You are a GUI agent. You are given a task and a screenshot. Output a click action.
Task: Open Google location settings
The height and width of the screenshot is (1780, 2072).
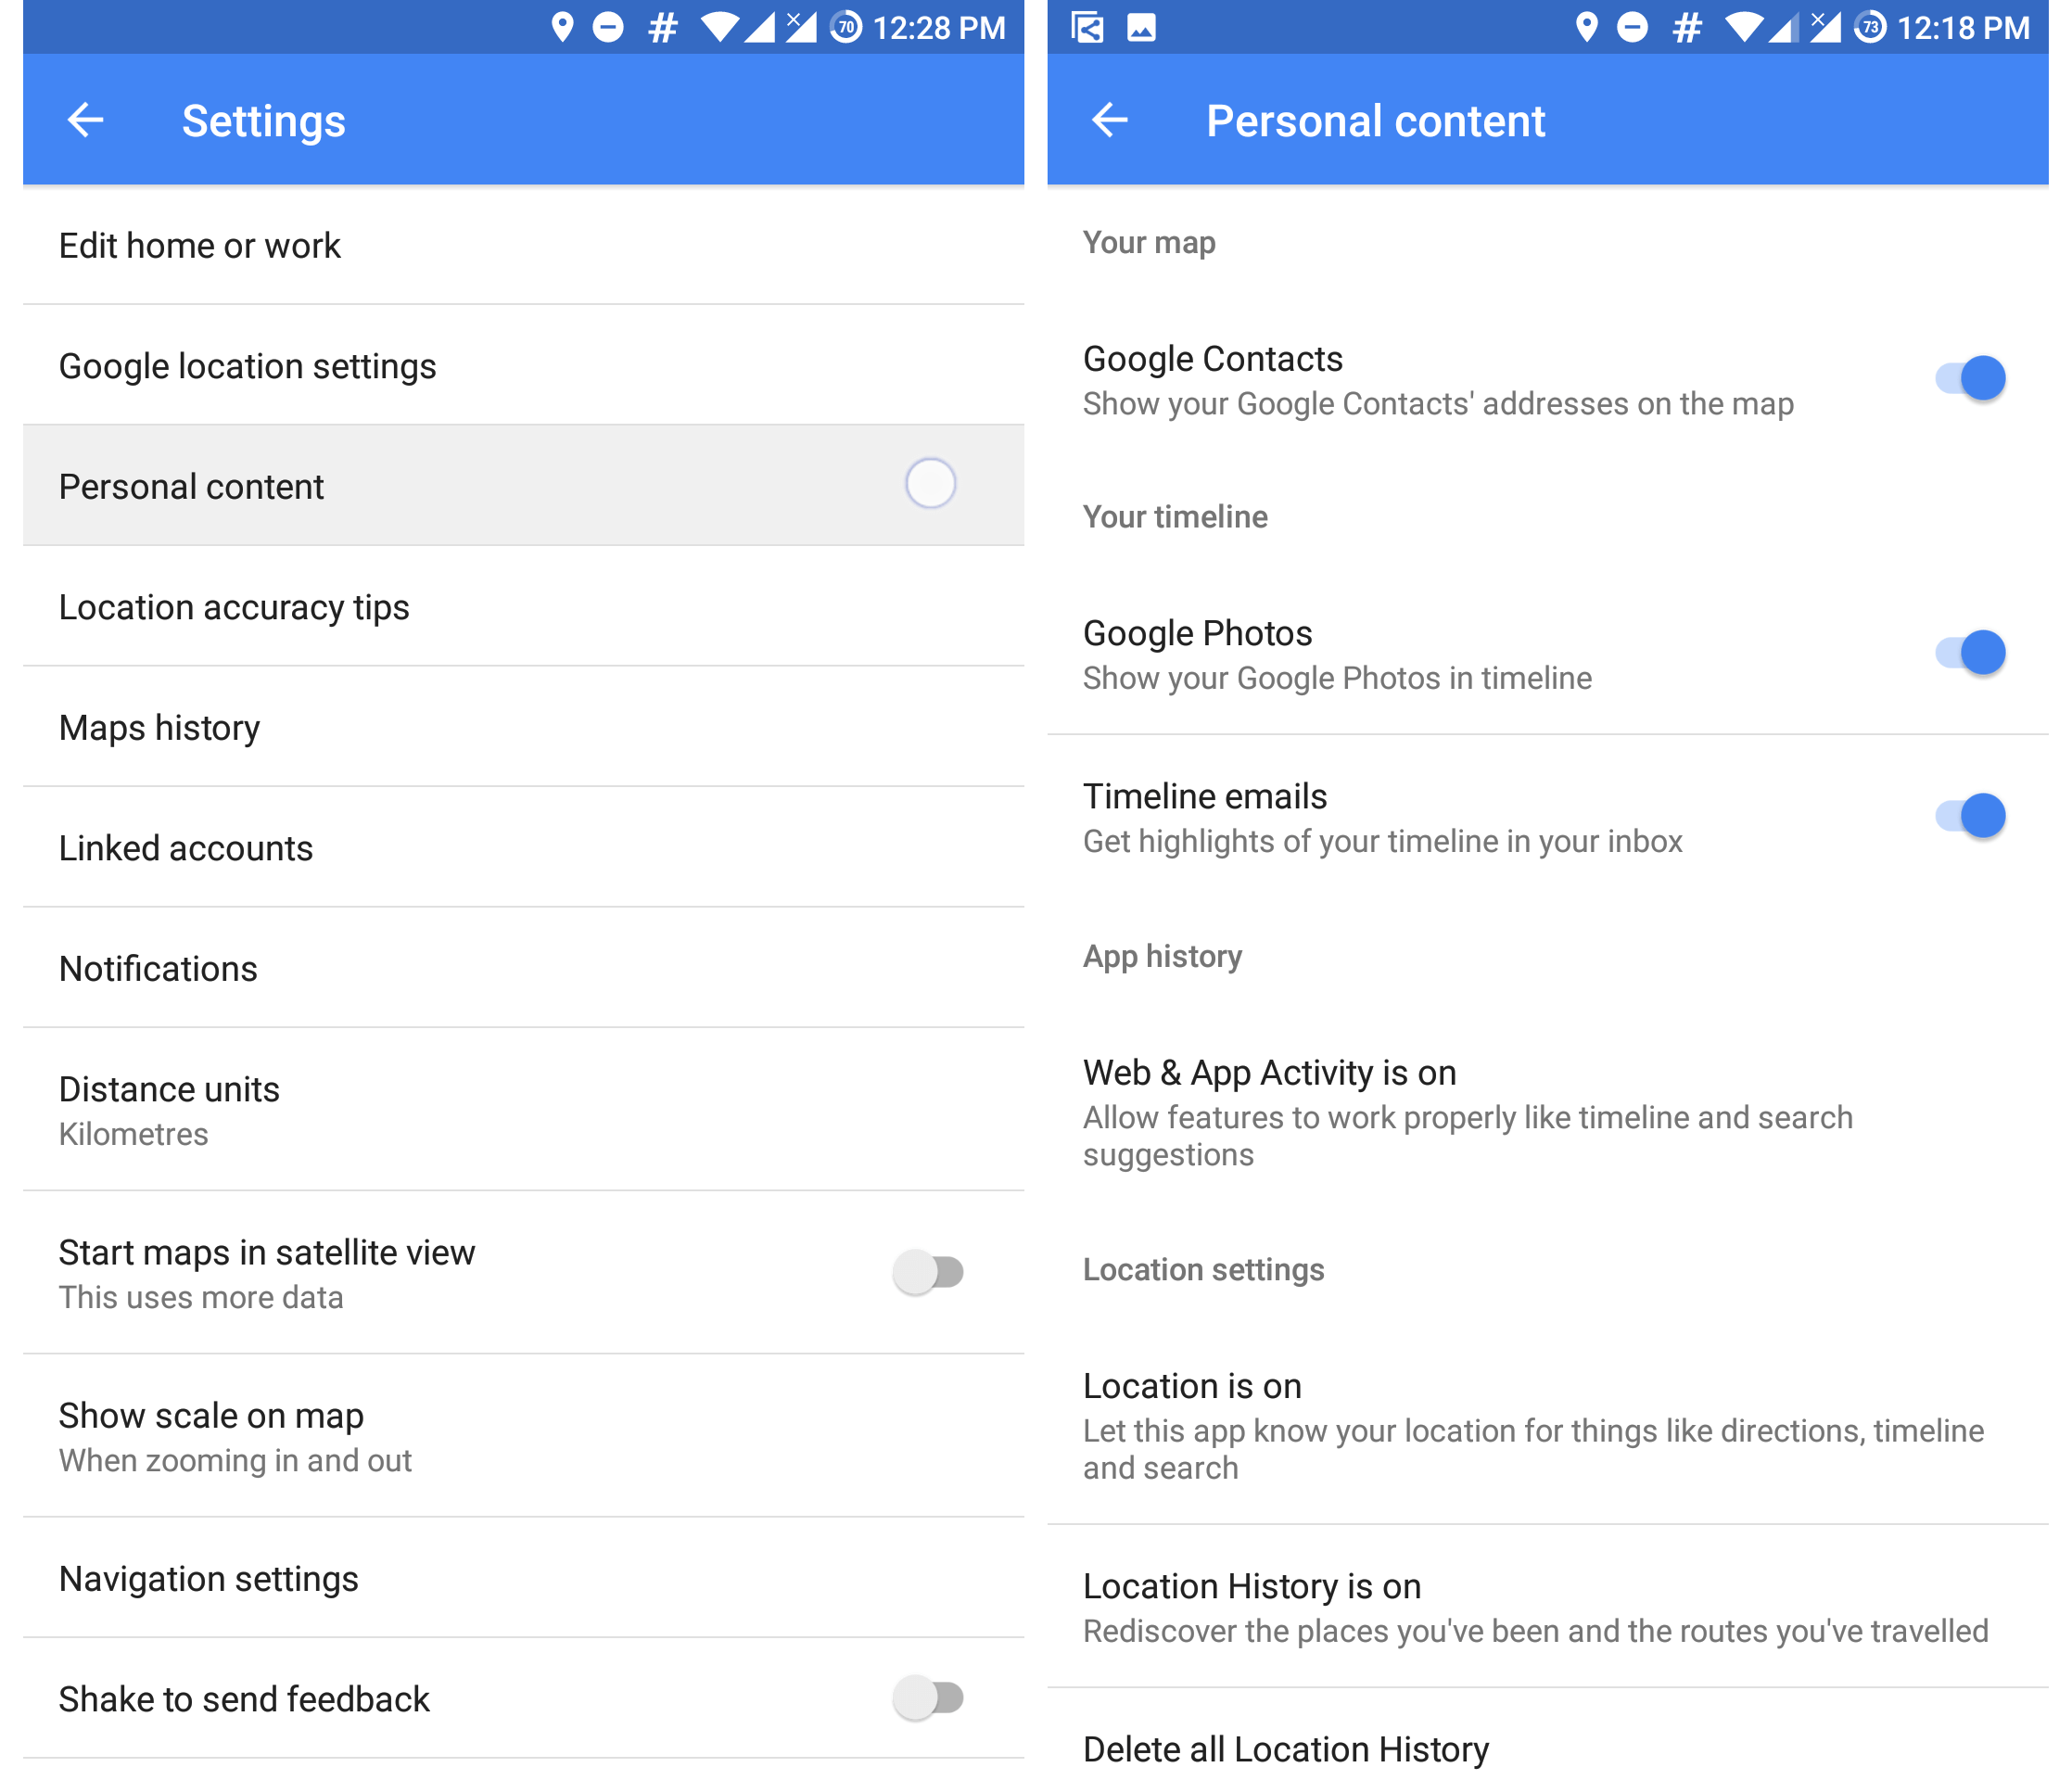coord(523,365)
